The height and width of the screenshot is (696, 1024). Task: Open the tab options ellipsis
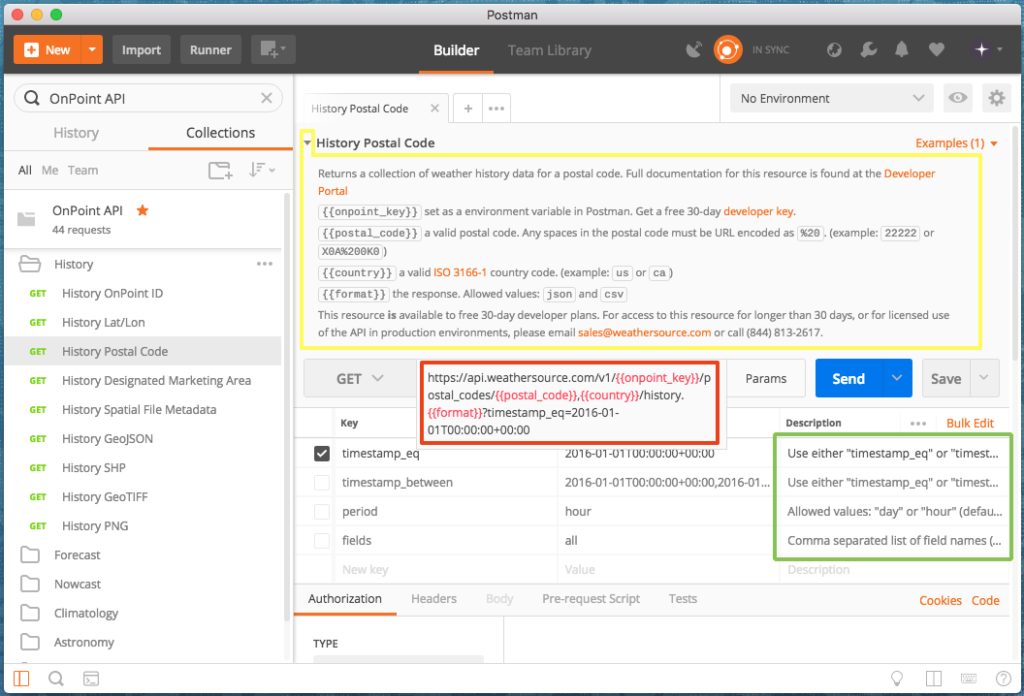pos(496,108)
